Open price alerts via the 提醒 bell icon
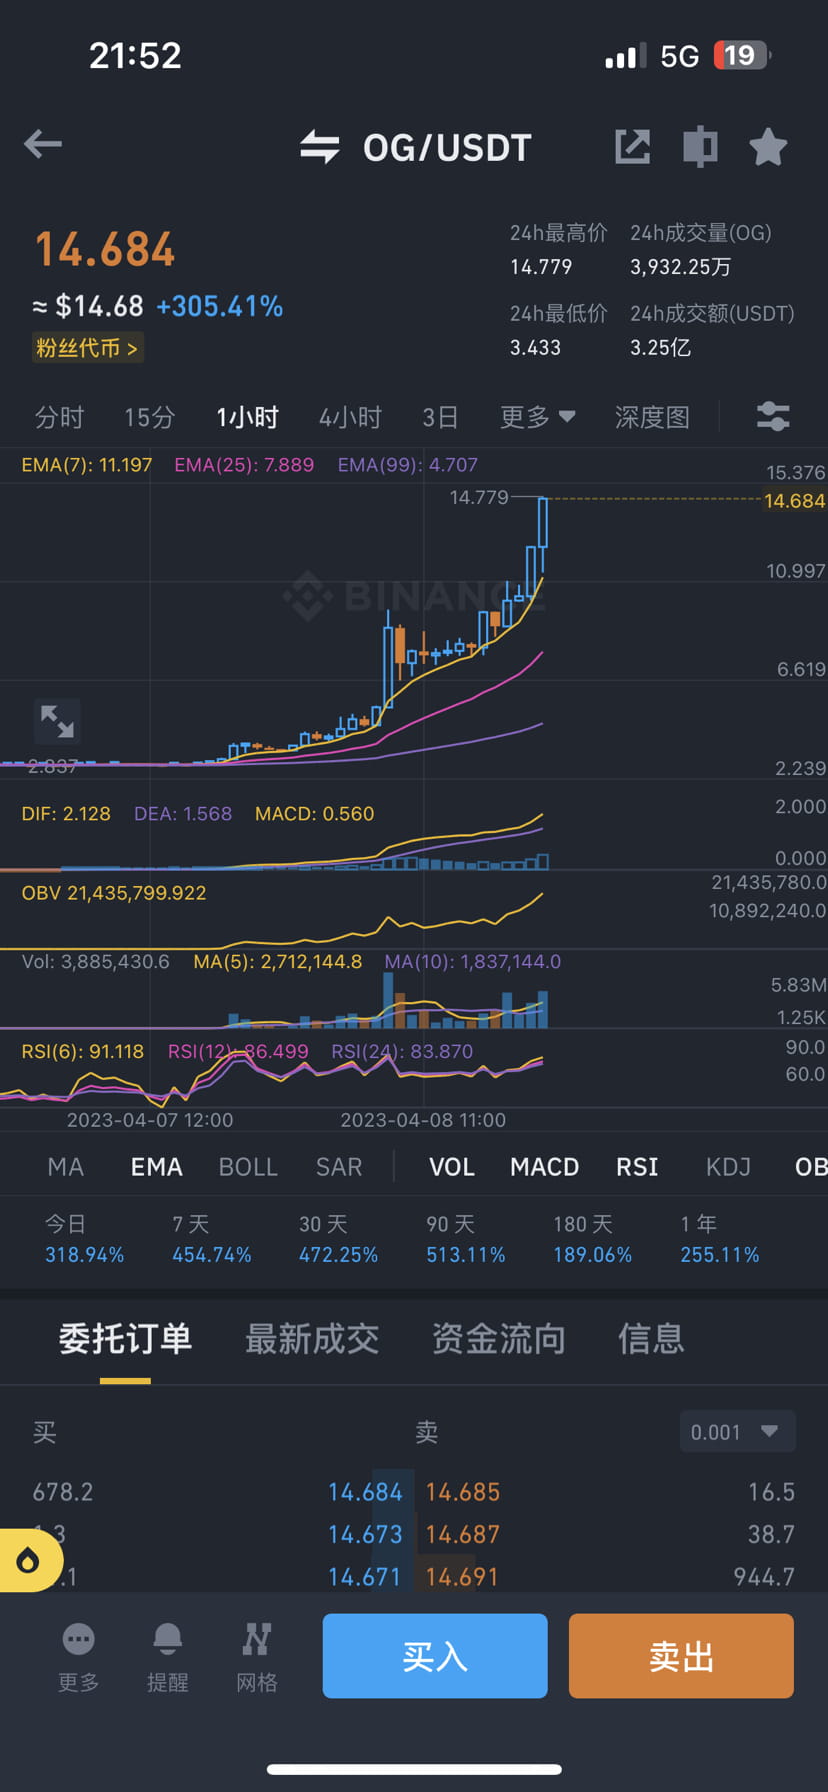The image size is (828, 1792). [x=167, y=1655]
